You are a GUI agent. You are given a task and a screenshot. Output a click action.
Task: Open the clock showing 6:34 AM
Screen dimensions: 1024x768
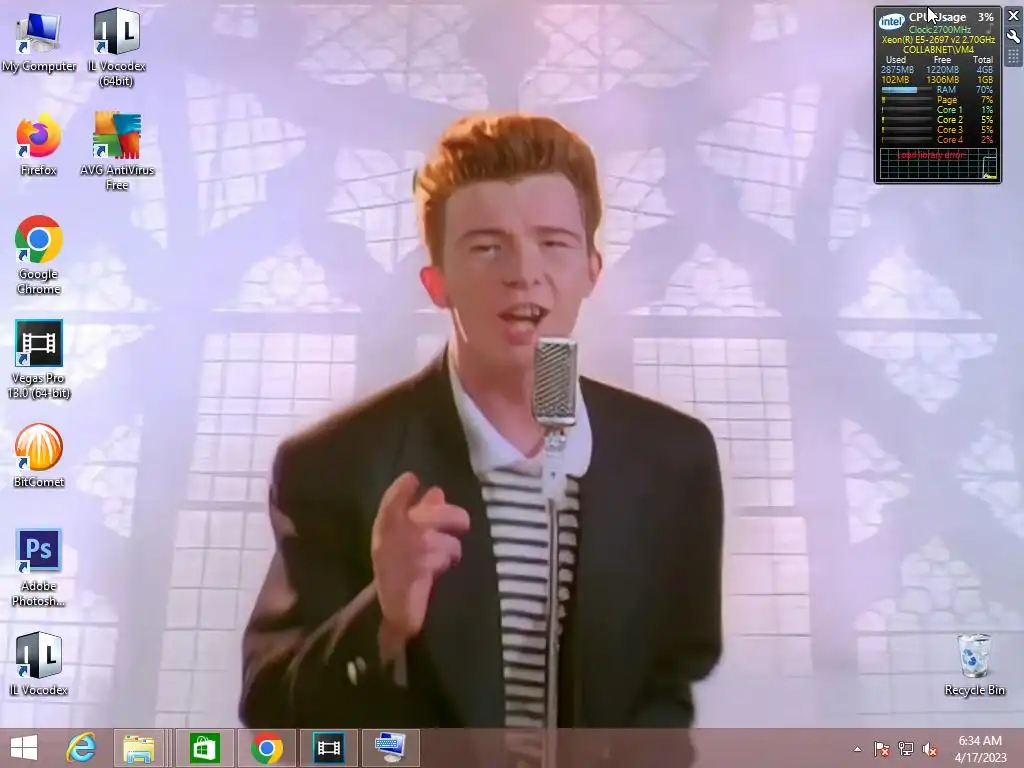pos(980,748)
